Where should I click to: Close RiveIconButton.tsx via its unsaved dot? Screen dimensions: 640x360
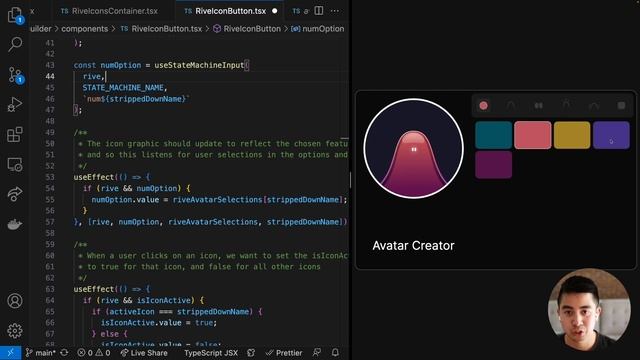[275, 11]
